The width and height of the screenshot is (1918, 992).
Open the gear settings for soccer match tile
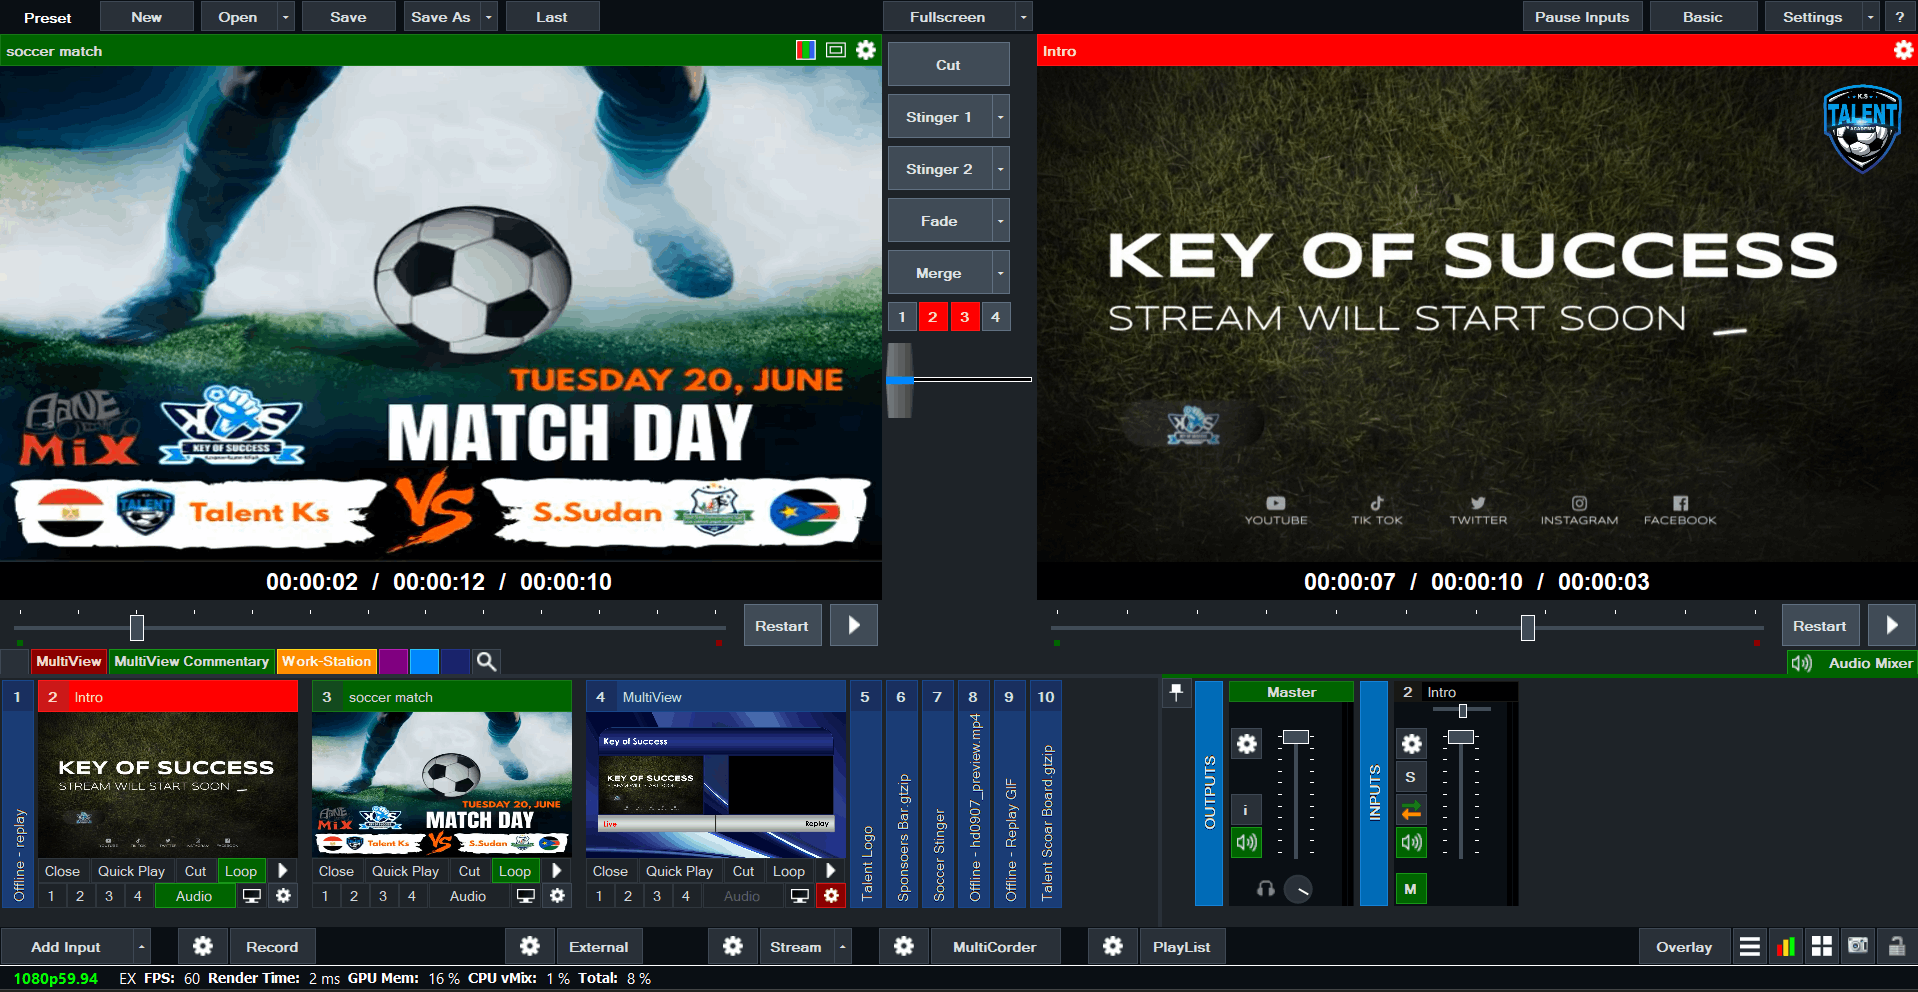pos(558,896)
